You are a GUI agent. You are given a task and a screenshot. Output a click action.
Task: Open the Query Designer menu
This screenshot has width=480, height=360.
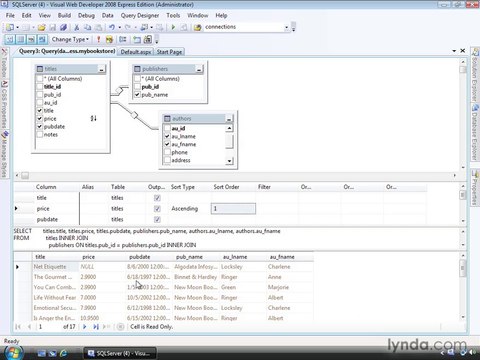coord(140,15)
